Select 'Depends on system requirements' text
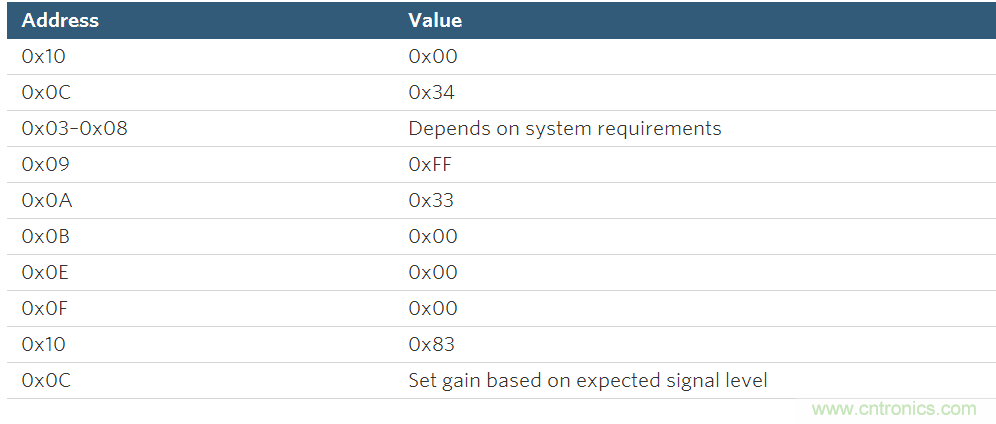 tap(564, 129)
